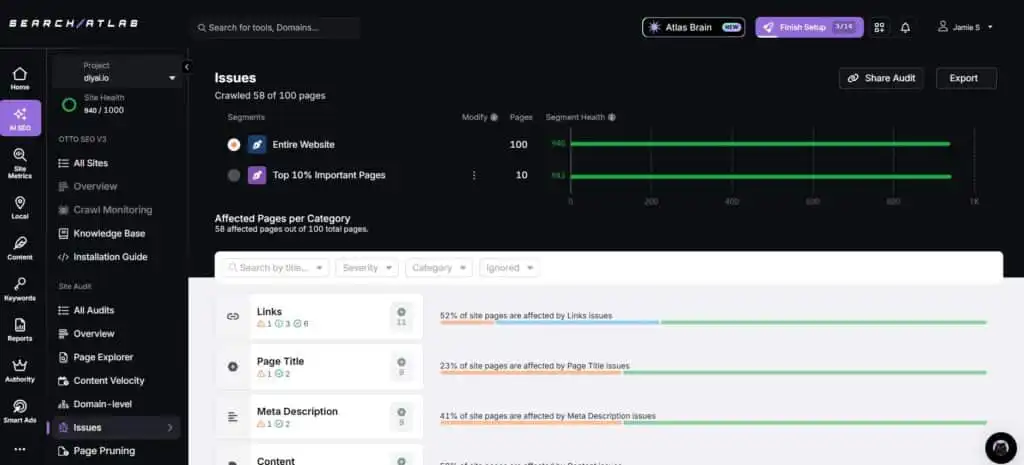1024x465 pixels.
Task: Open Home in the left rail
Action: (20, 78)
